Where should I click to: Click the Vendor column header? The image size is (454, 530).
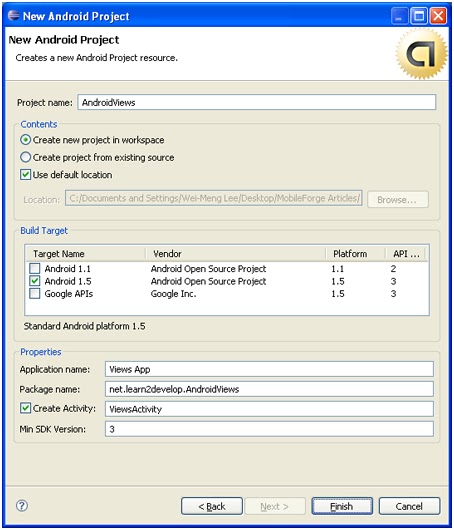(x=236, y=254)
